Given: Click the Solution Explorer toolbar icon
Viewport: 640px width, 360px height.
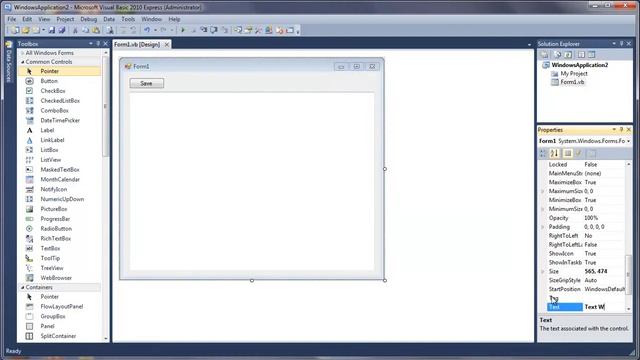Looking at the screenshot, I should coord(238,30).
